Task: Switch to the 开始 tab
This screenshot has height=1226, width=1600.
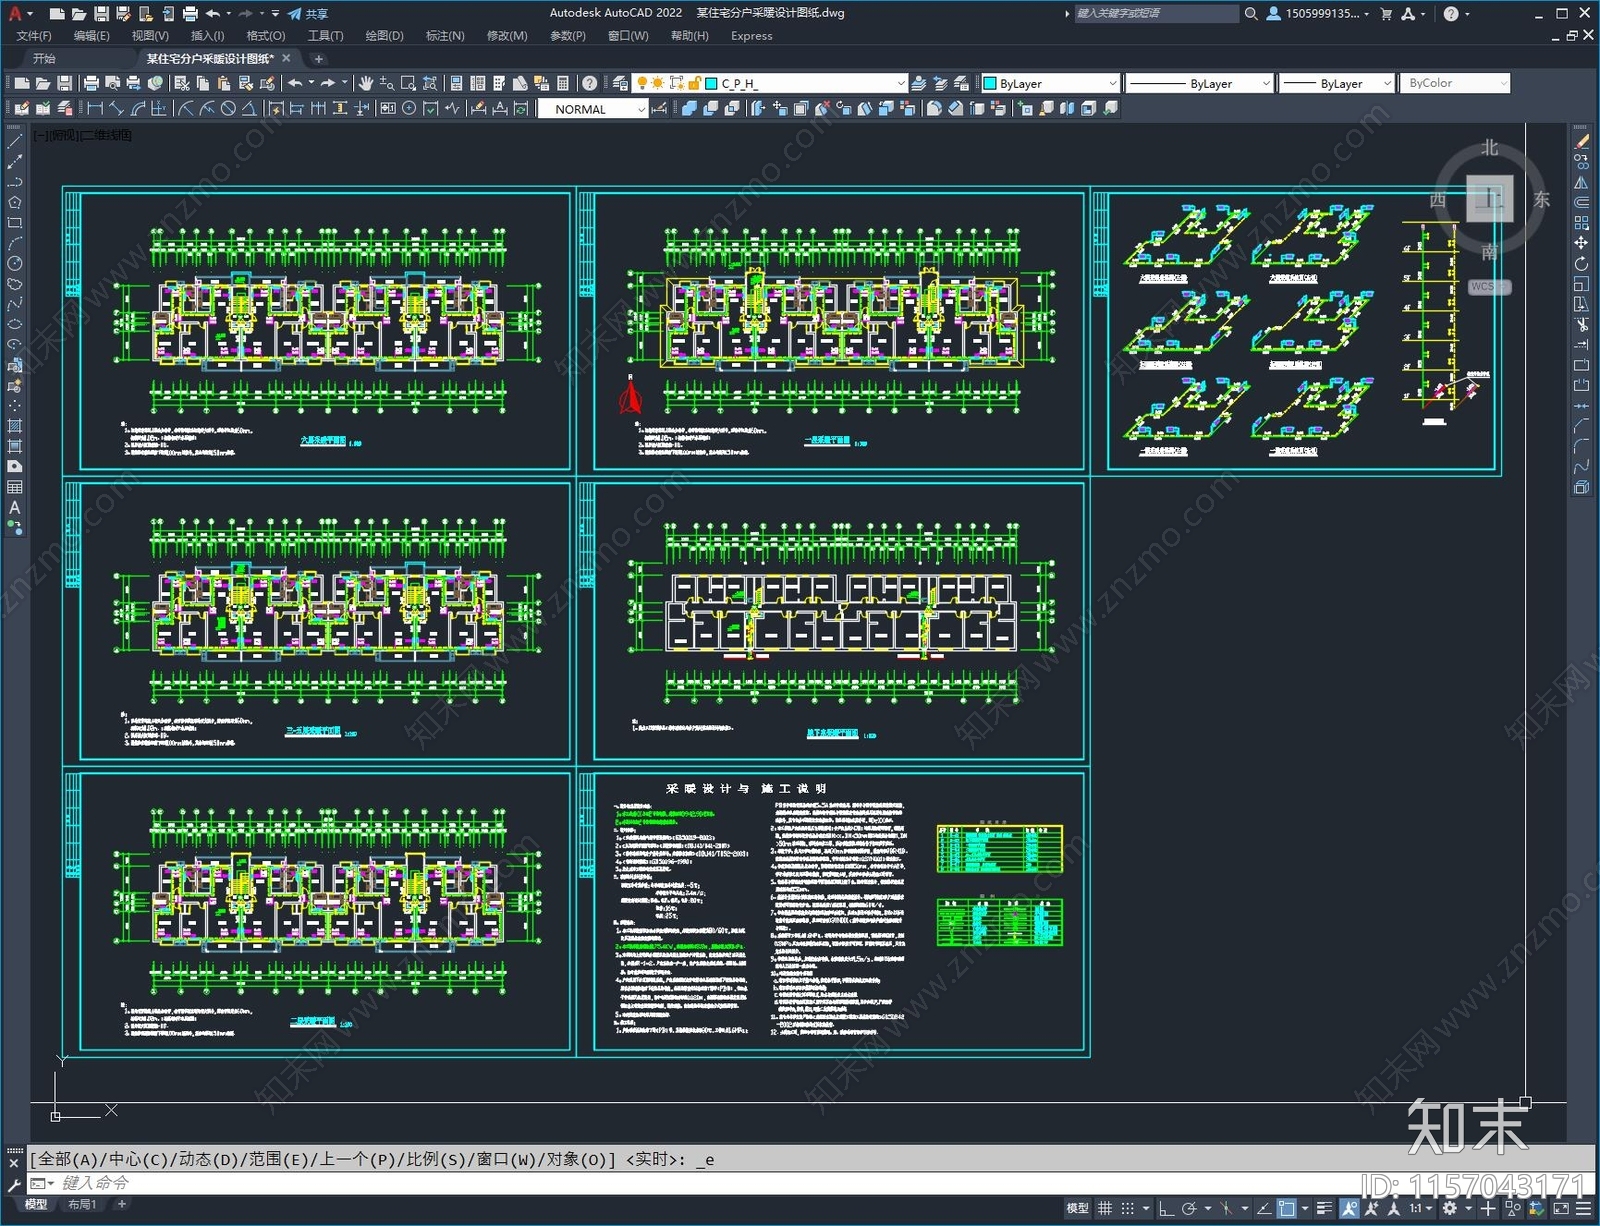Action: [x=45, y=58]
